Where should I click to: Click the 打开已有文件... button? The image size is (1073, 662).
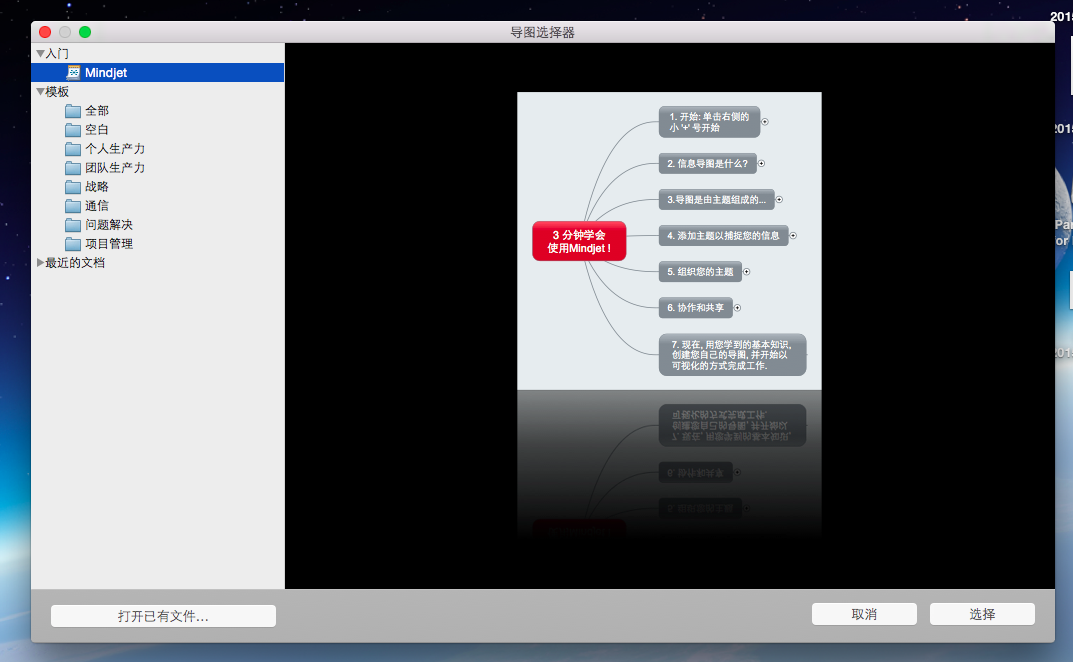[x=164, y=616]
